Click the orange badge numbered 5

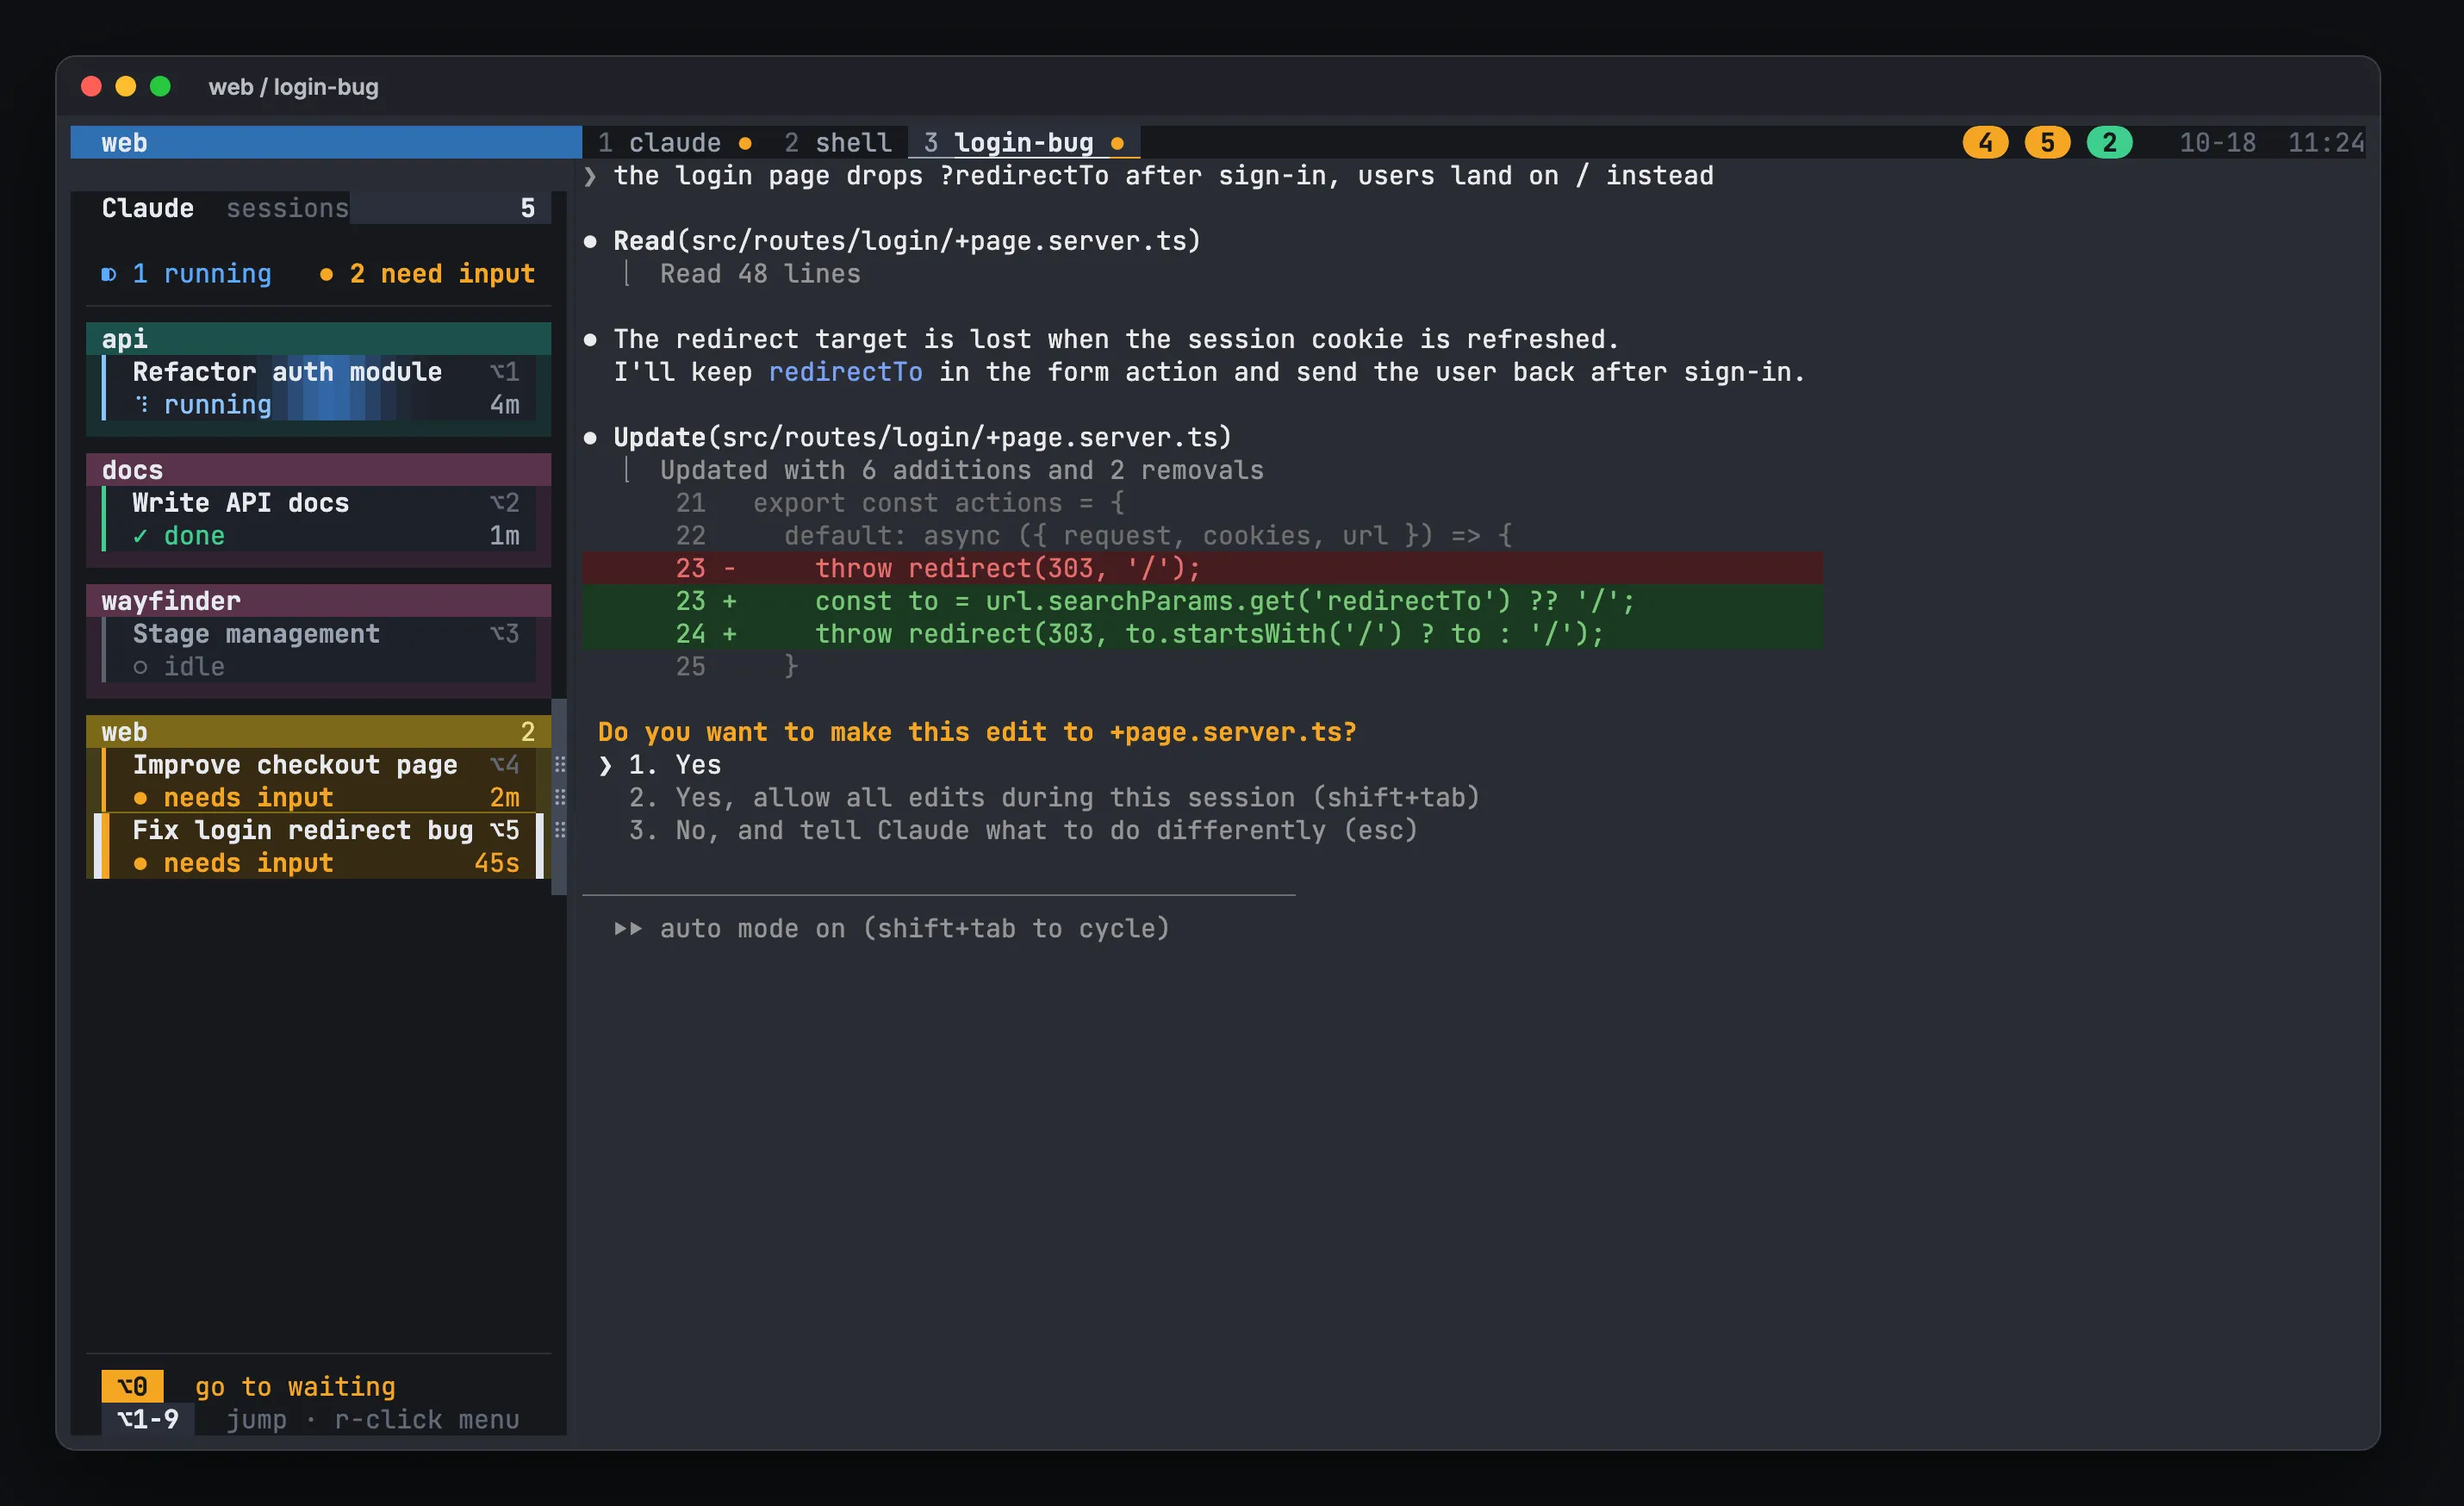click(x=2047, y=143)
